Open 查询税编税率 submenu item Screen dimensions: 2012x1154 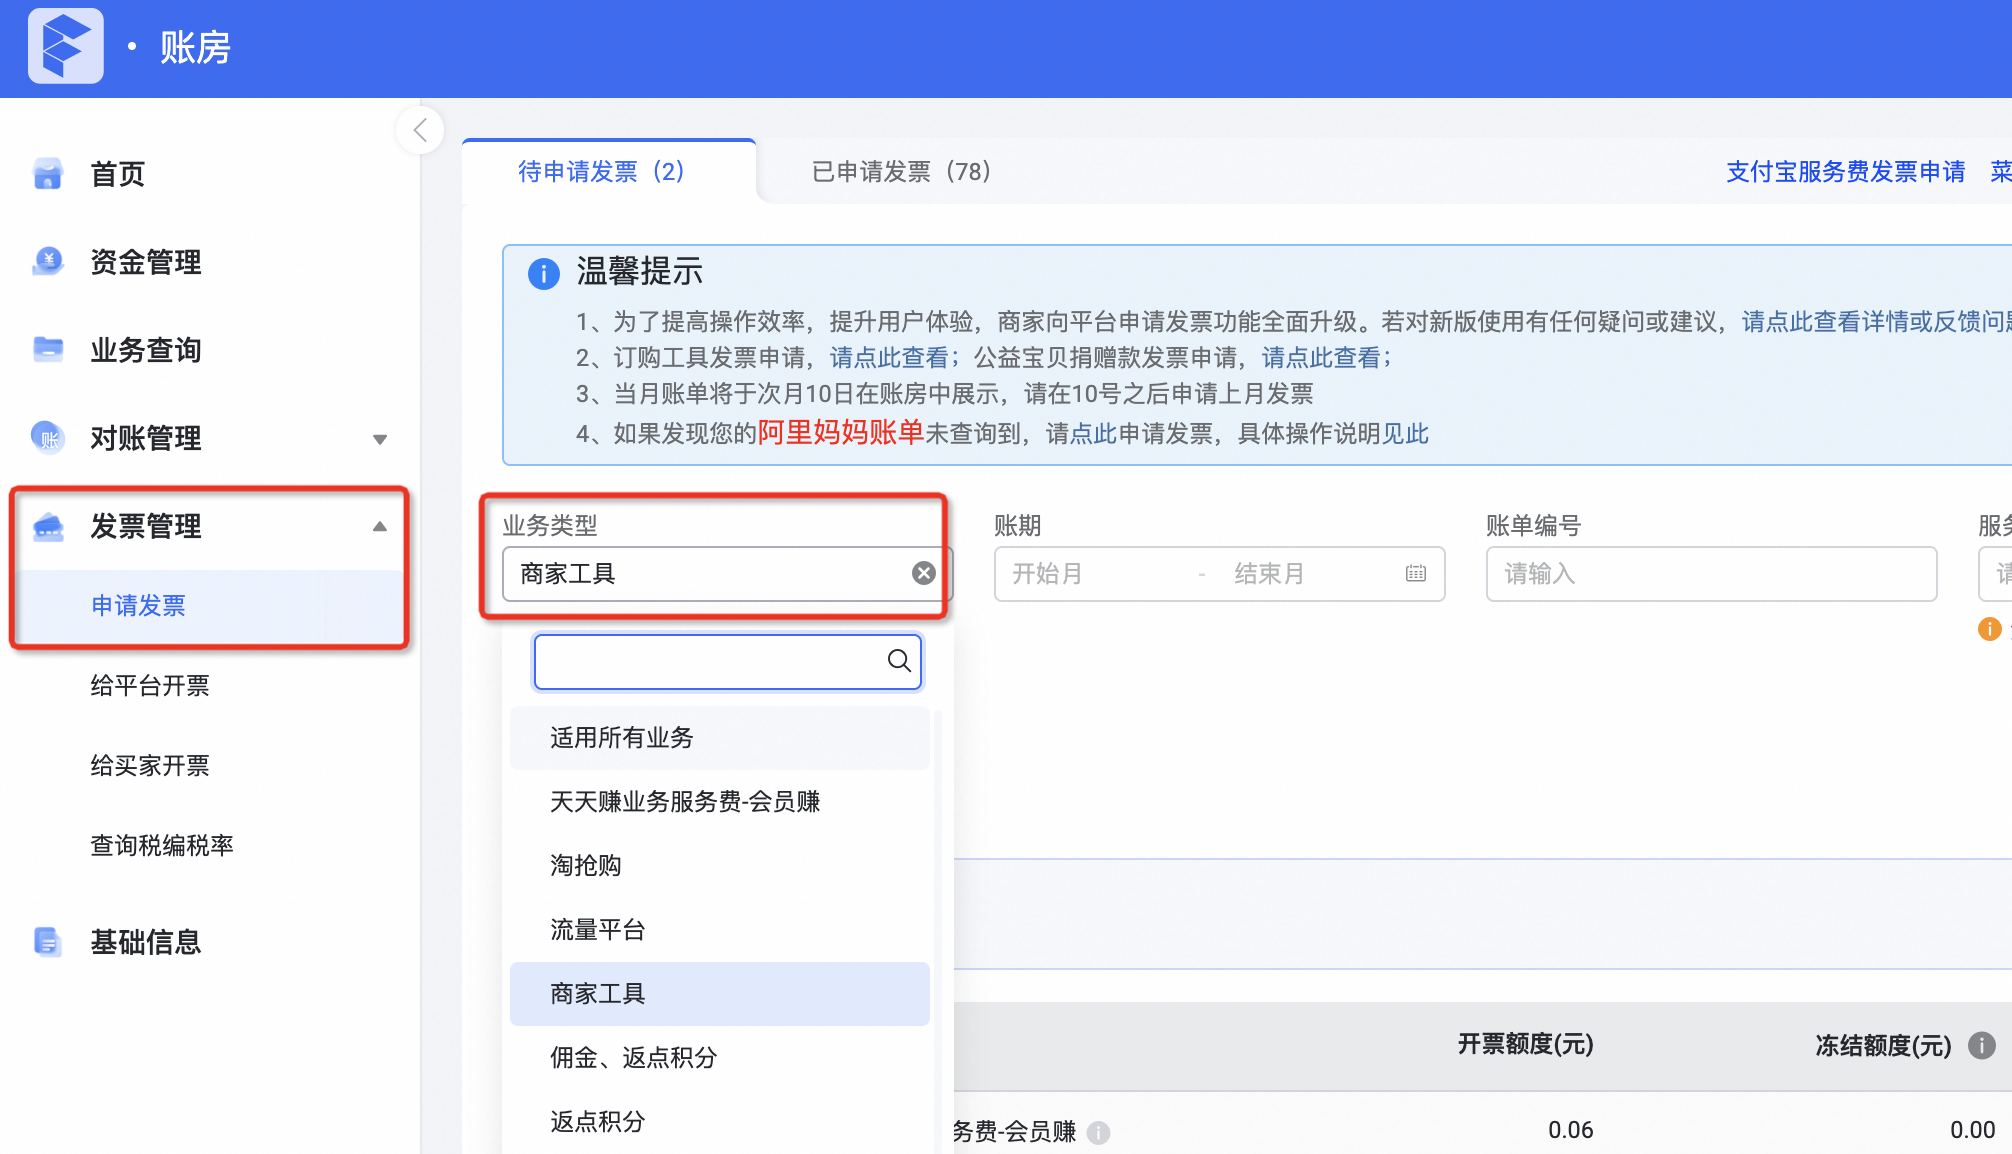162,846
